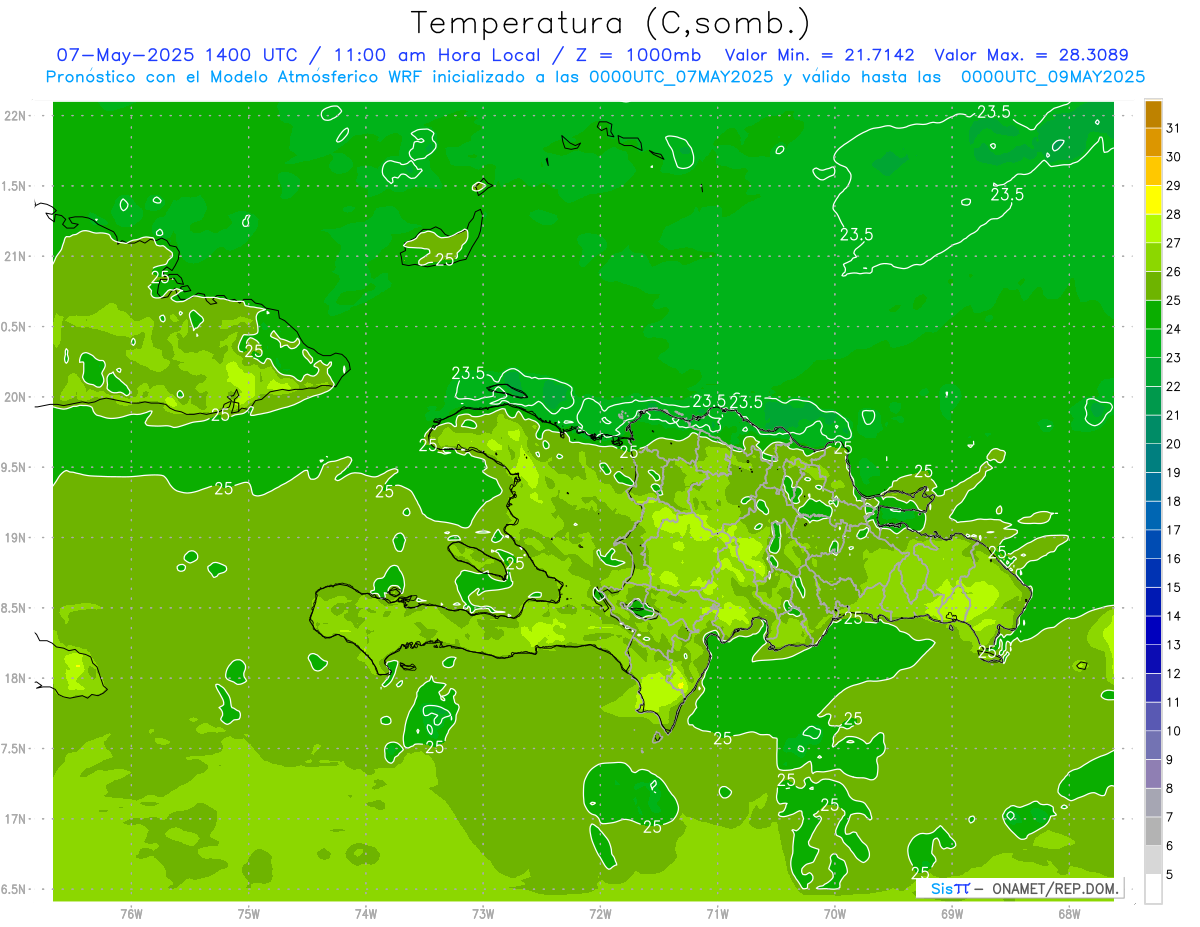Click the color scale label "12"
Image resolution: width=1200 pixels, height=927 pixels.
pyautogui.click(x=1174, y=674)
